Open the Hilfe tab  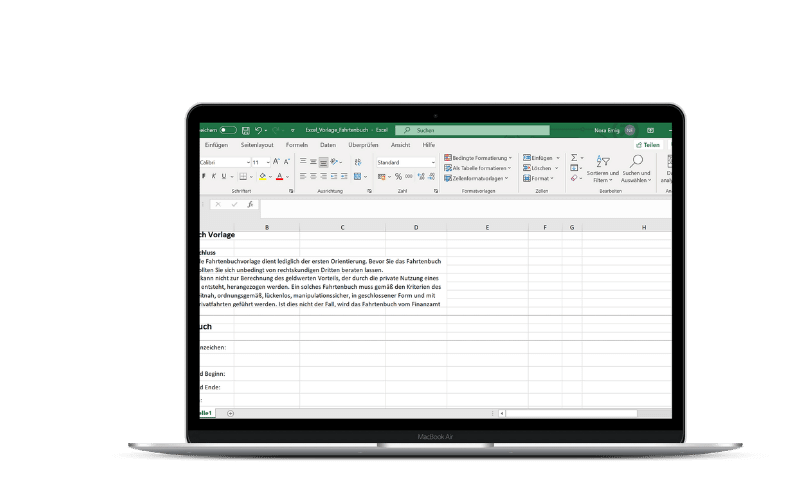[429, 145]
